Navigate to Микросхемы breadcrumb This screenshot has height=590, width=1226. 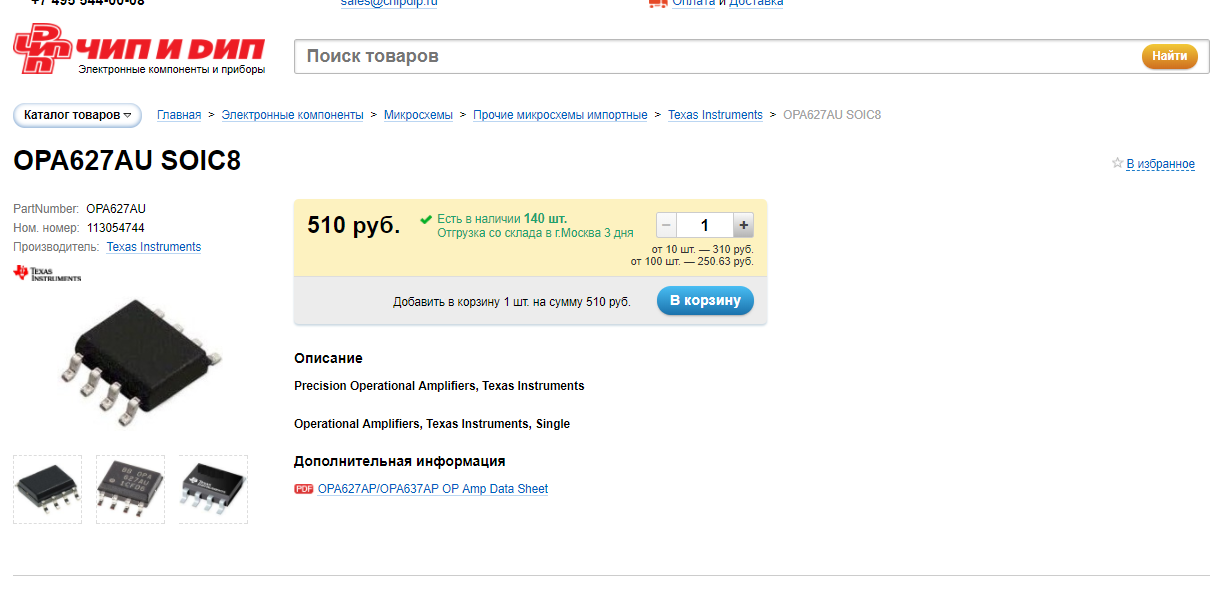pos(418,115)
